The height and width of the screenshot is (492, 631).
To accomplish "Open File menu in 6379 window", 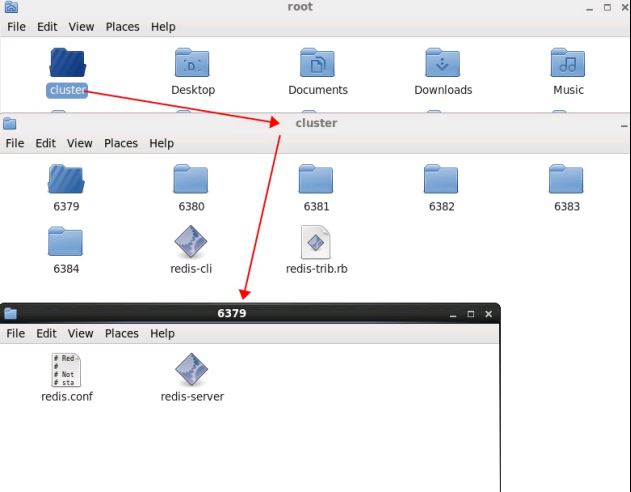I will (16, 333).
